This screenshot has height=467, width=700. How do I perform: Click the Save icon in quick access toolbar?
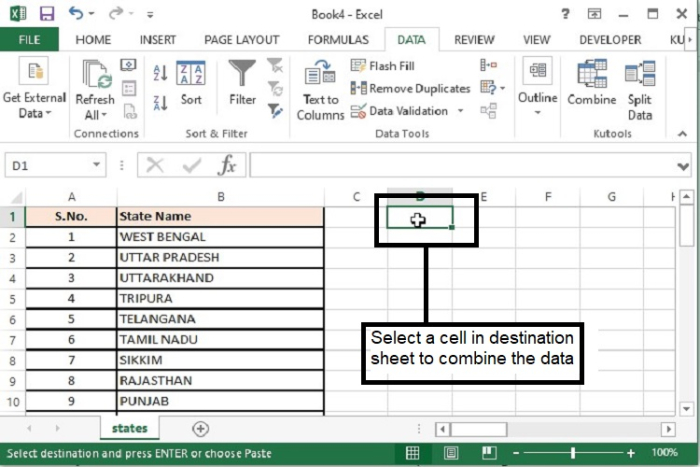(47, 14)
